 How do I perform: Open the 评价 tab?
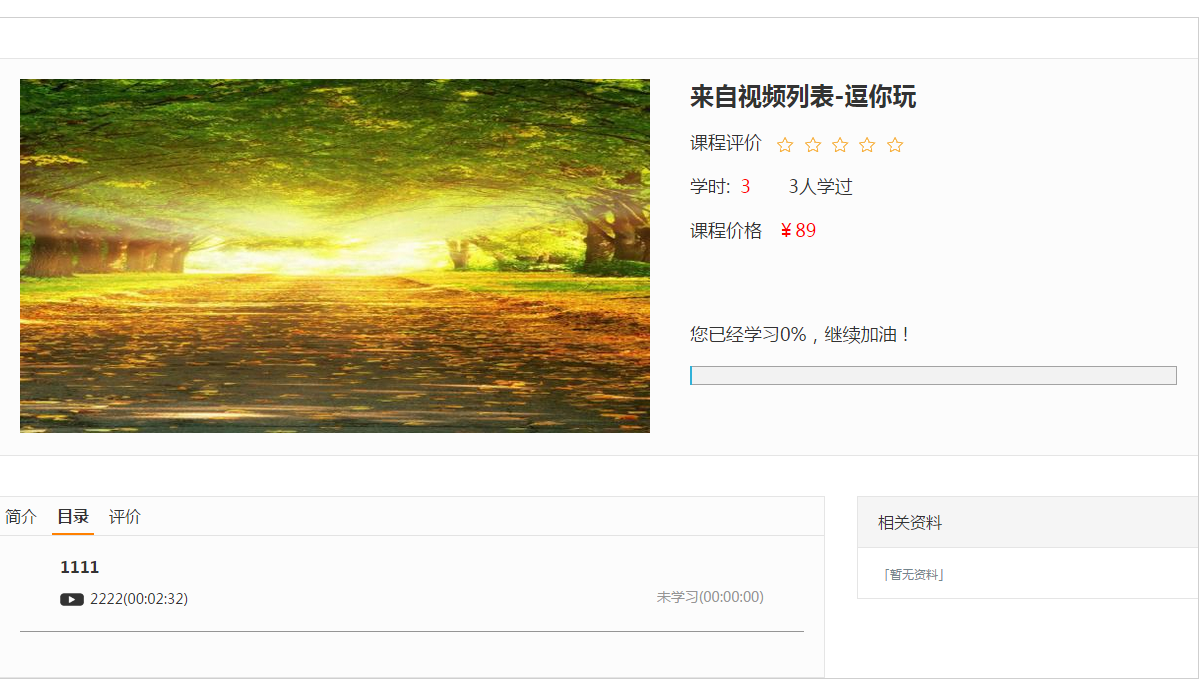coord(125,517)
